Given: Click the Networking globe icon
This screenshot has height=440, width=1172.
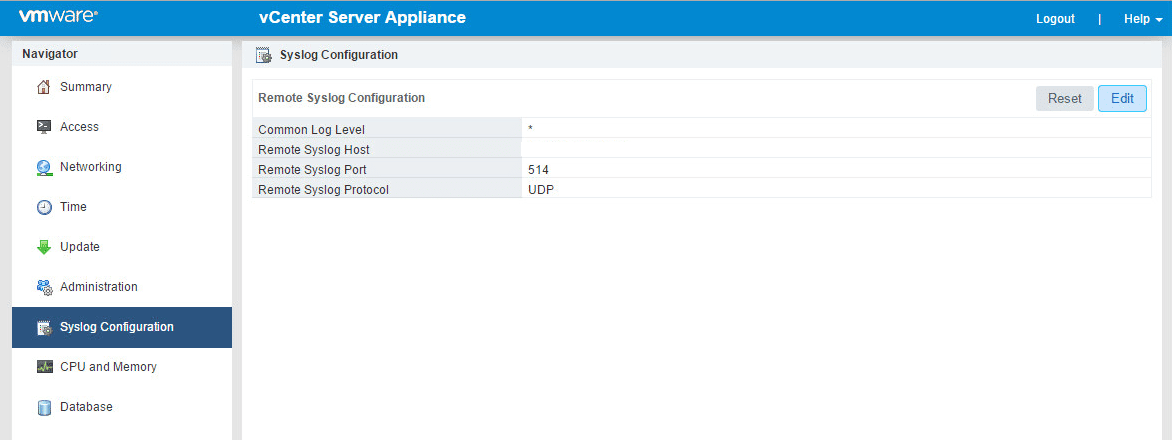Looking at the screenshot, I should coord(44,167).
